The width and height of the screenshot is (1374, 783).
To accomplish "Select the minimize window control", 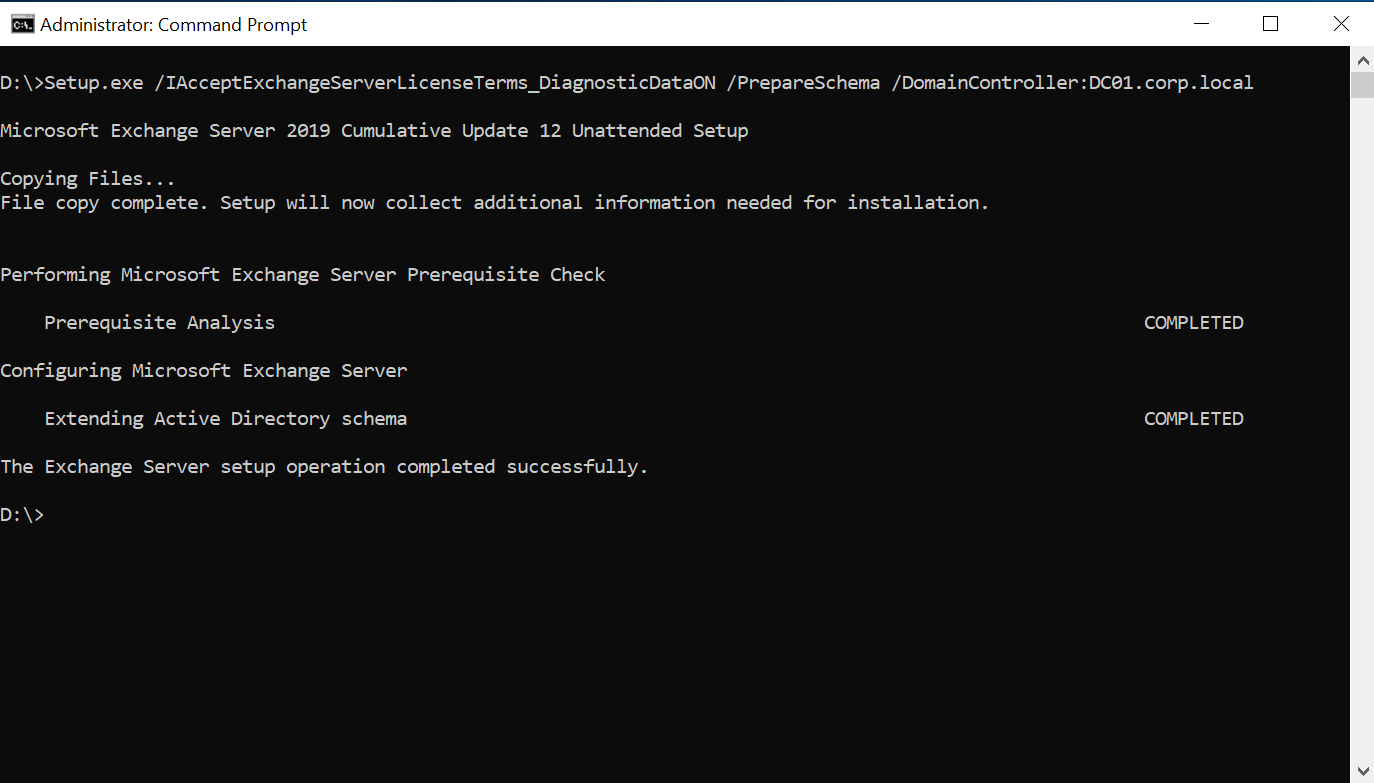I will point(1201,23).
